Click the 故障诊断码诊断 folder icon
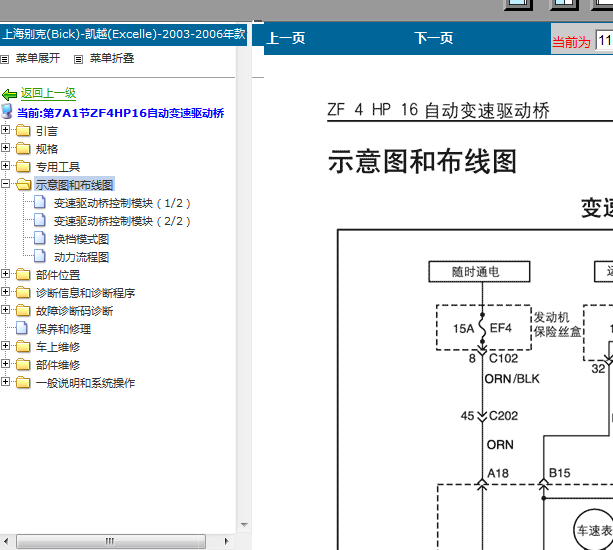Screen dimensions: 613x550 pos(23,310)
